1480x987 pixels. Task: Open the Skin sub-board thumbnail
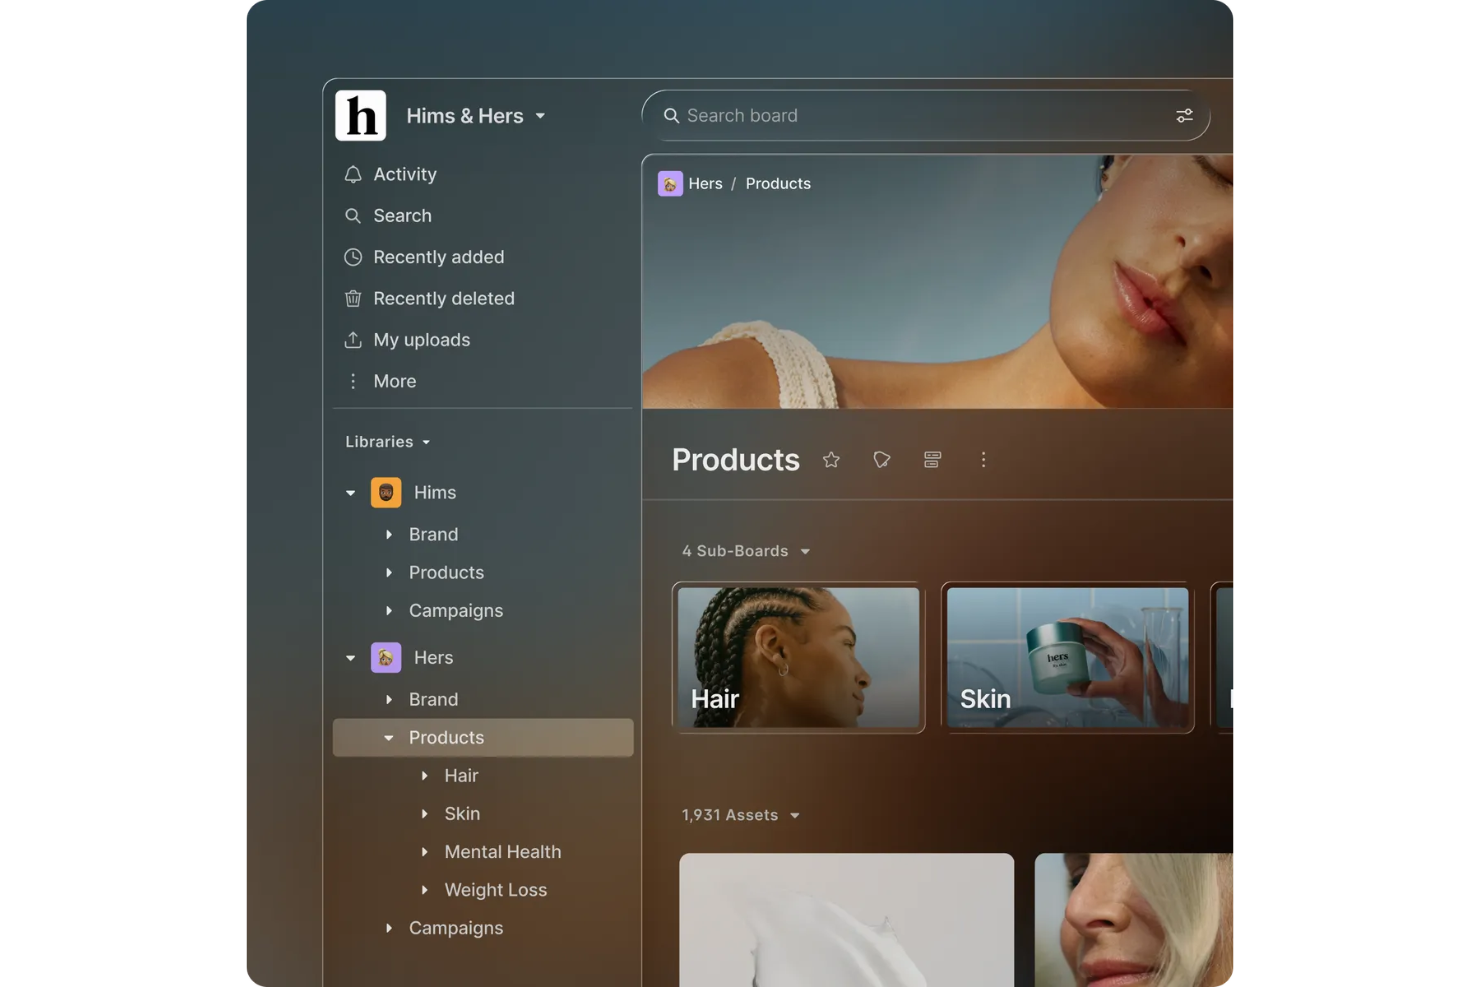click(1067, 657)
